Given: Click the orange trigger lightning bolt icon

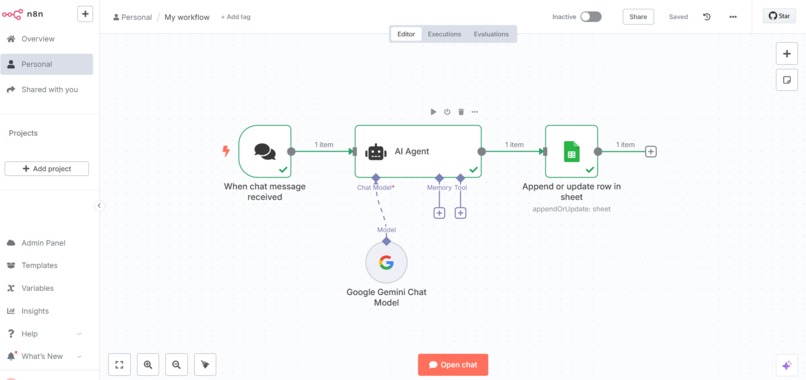Looking at the screenshot, I should point(226,151).
